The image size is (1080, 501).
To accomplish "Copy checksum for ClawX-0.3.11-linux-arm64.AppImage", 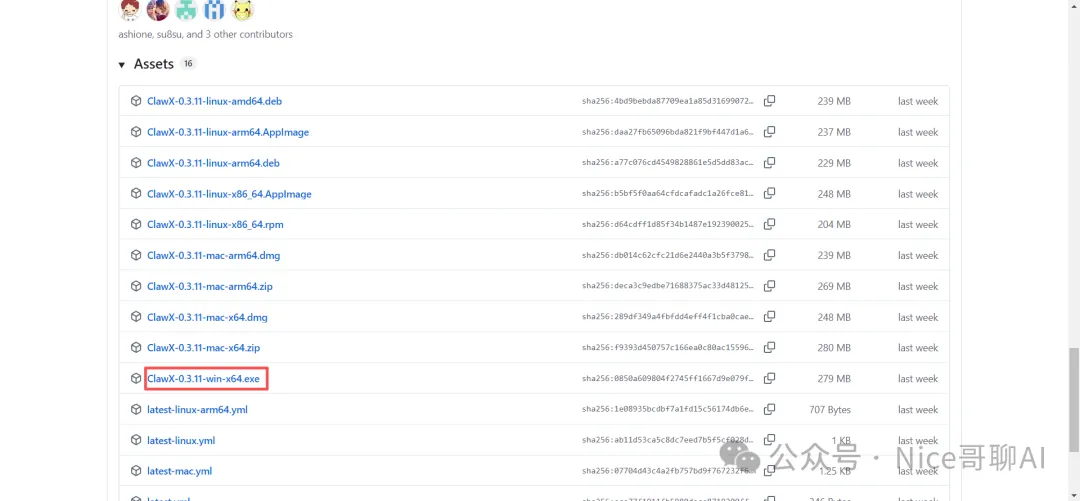I will click(769, 132).
